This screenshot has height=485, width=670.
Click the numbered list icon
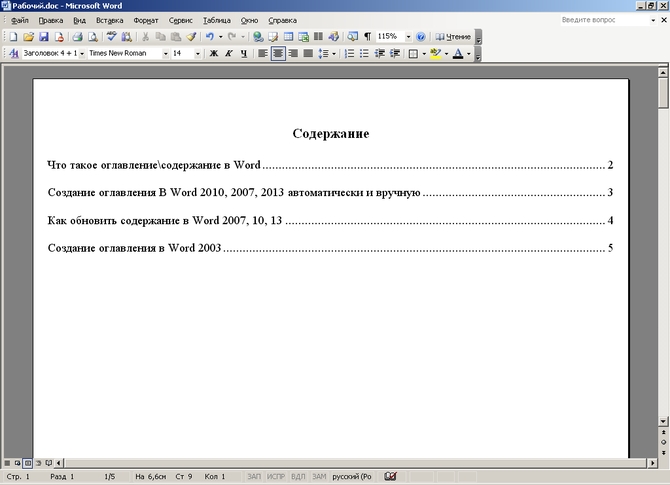[349, 54]
